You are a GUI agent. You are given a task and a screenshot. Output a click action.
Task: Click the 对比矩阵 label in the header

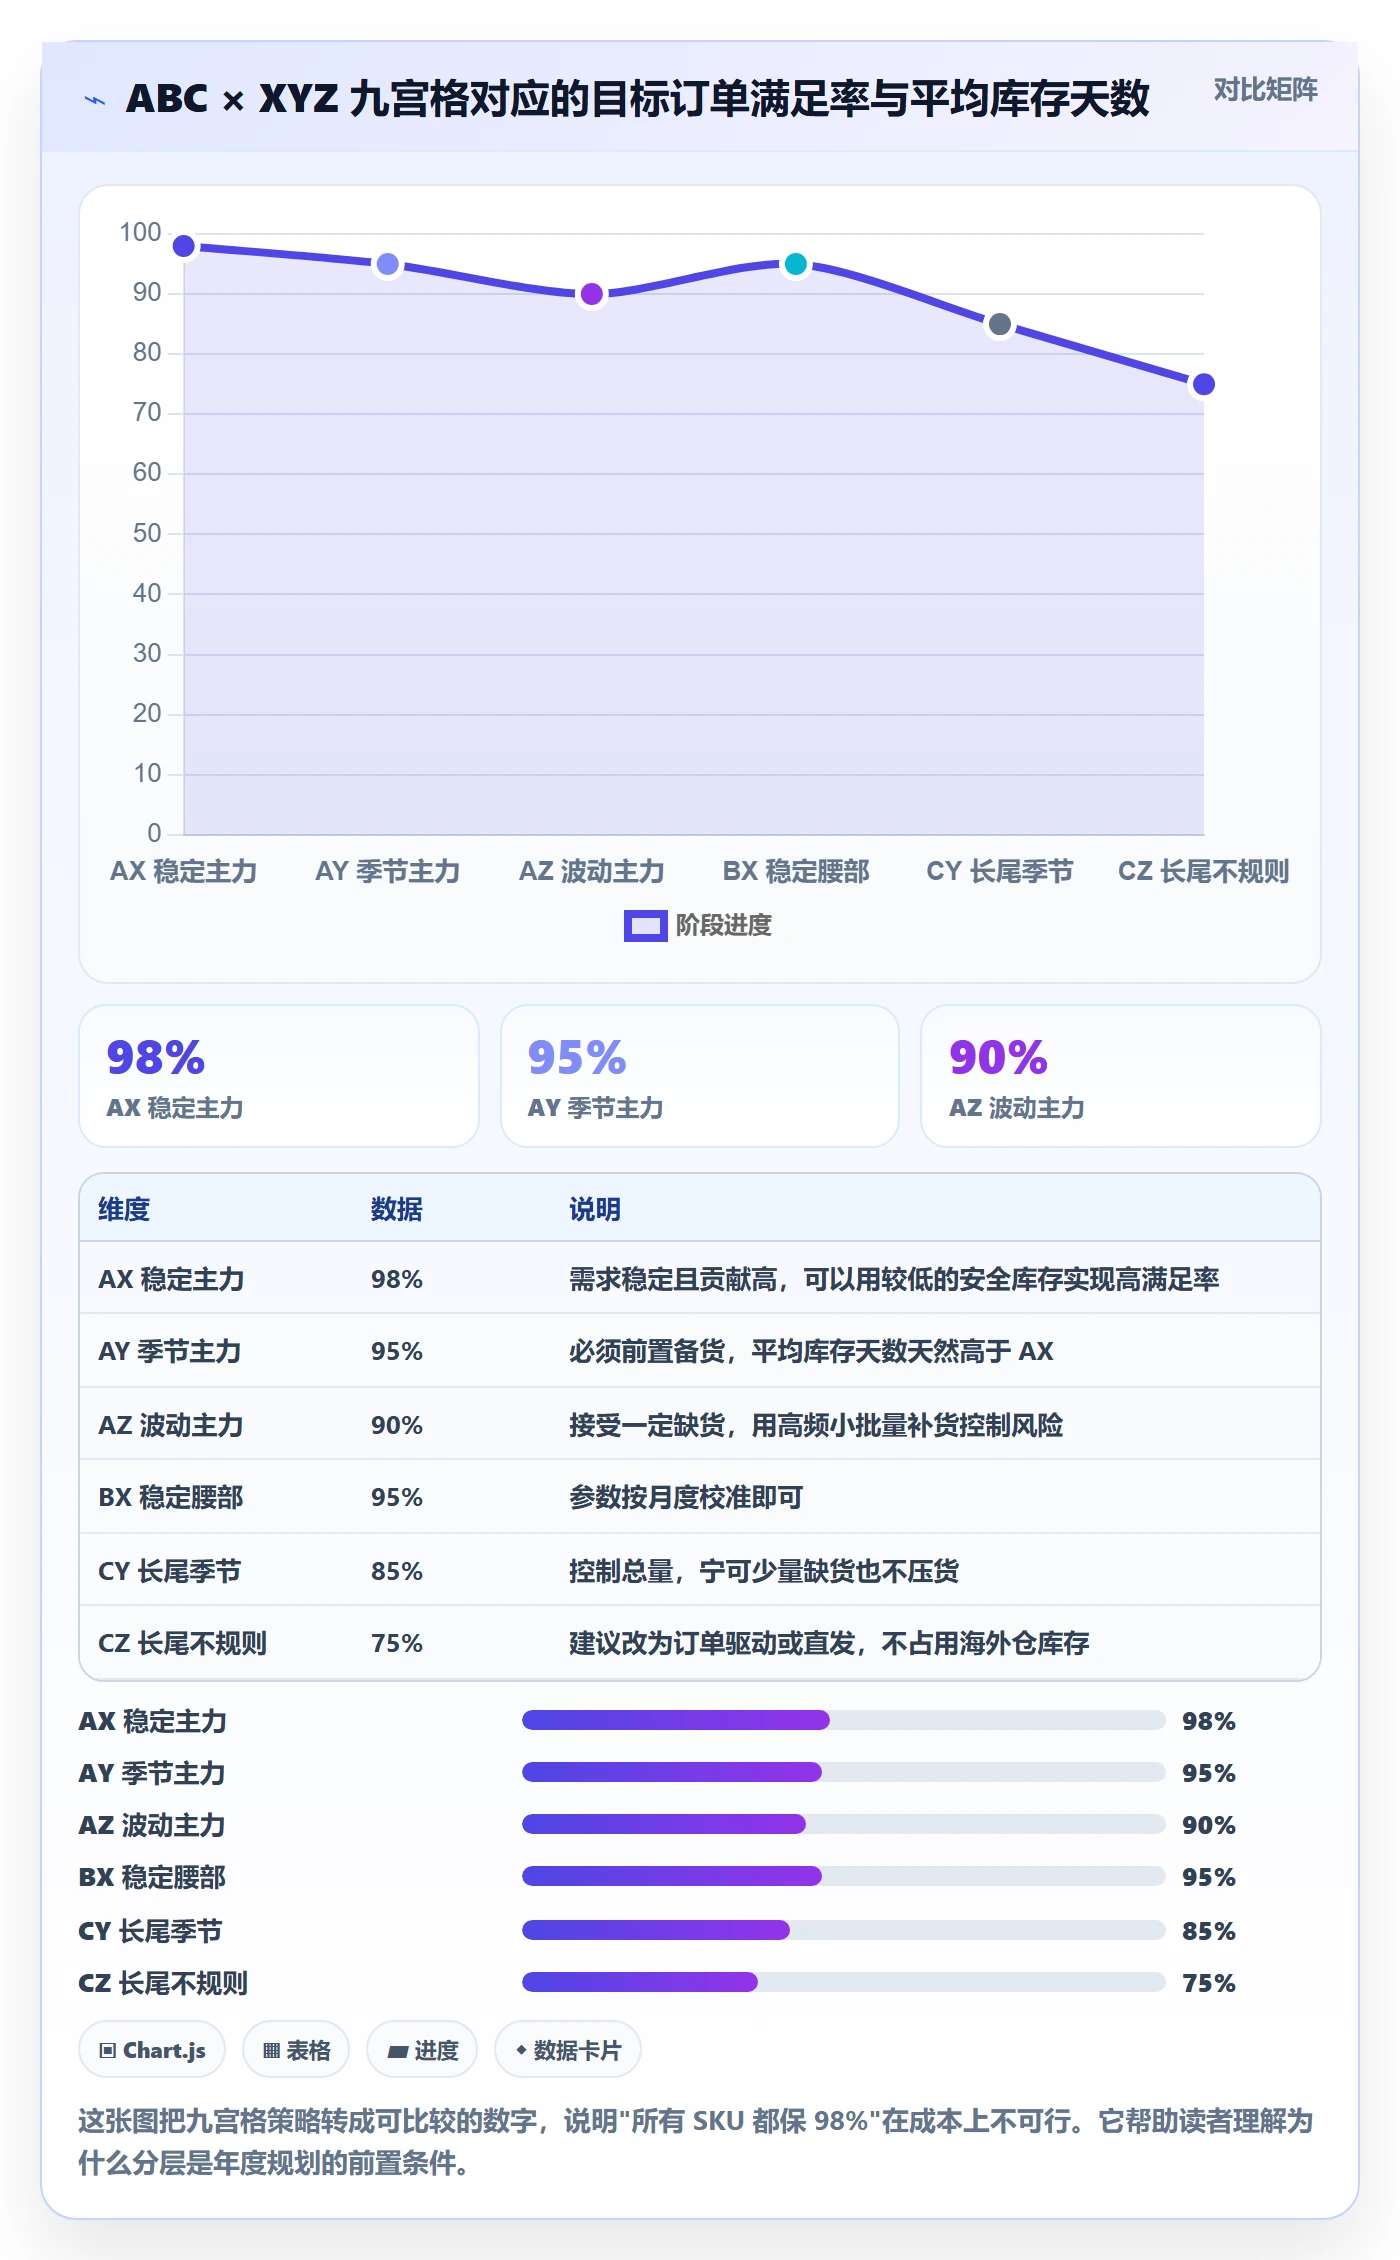pyautogui.click(x=1265, y=90)
